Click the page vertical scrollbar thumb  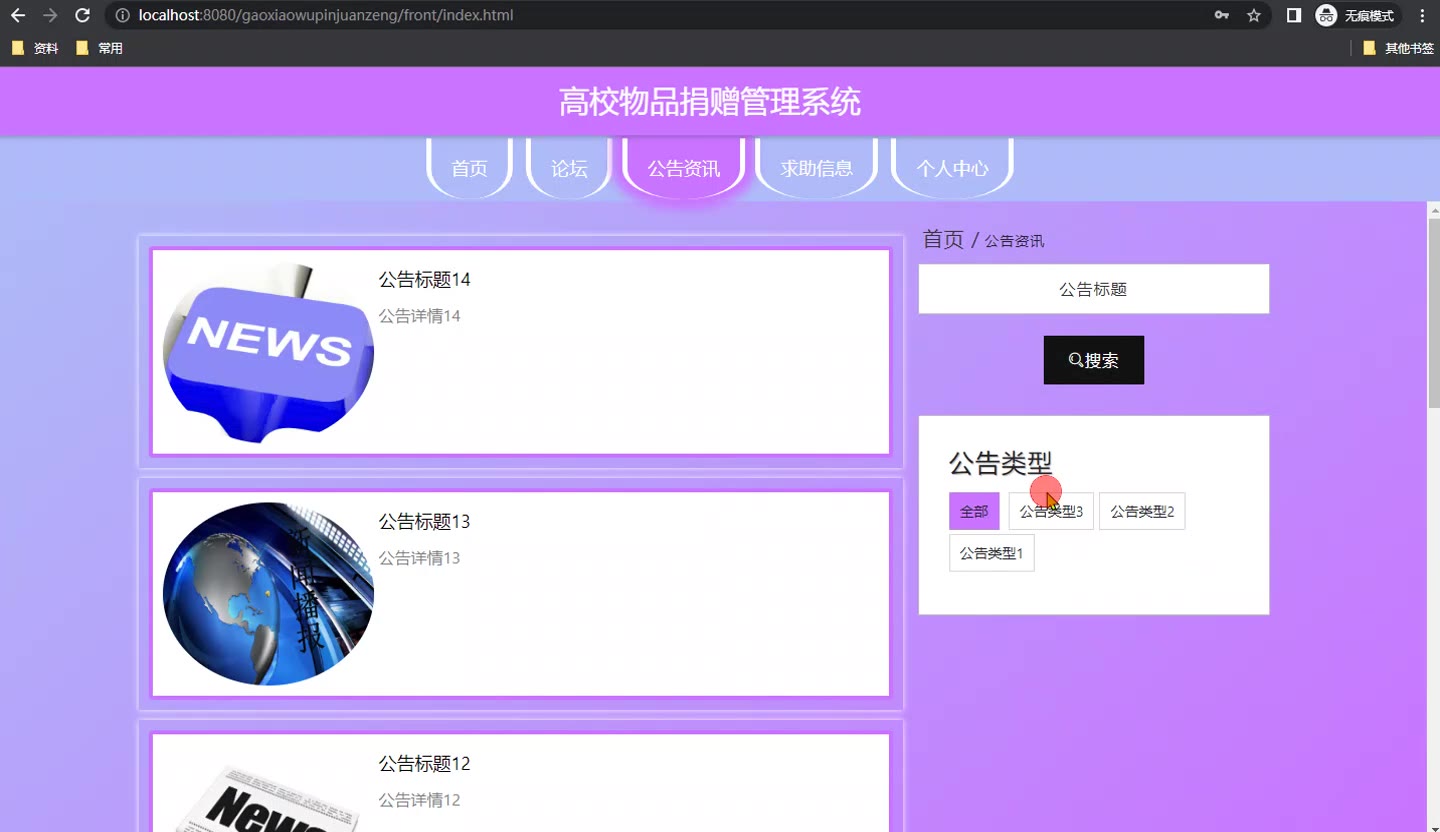point(1433,312)
